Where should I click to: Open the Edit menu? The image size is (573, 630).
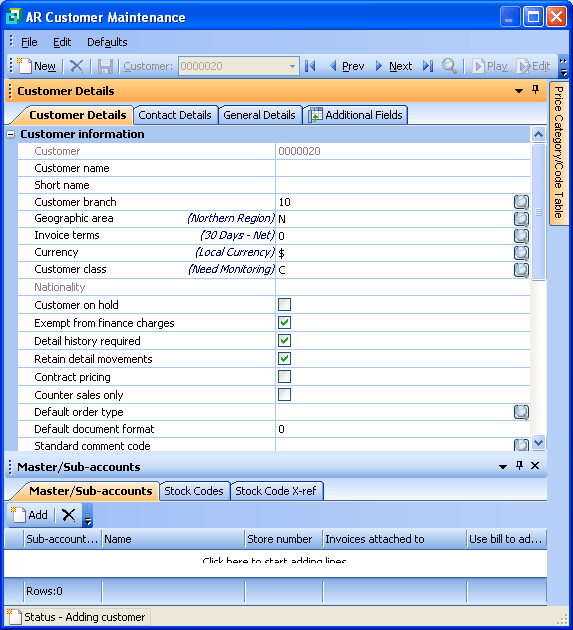62,42
